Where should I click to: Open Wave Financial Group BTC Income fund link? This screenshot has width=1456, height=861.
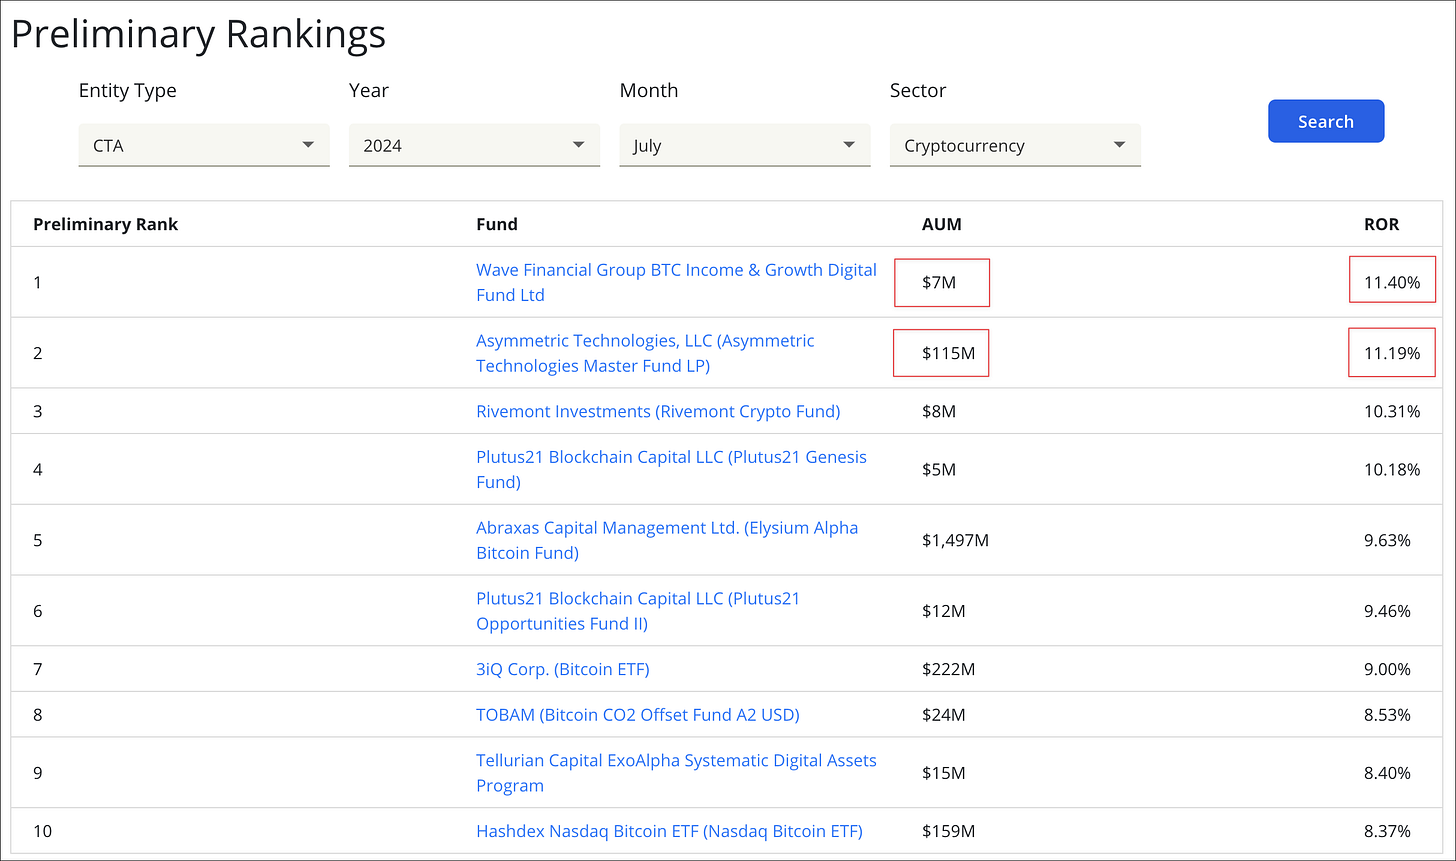pyautogui.click(x=676, y=282)
